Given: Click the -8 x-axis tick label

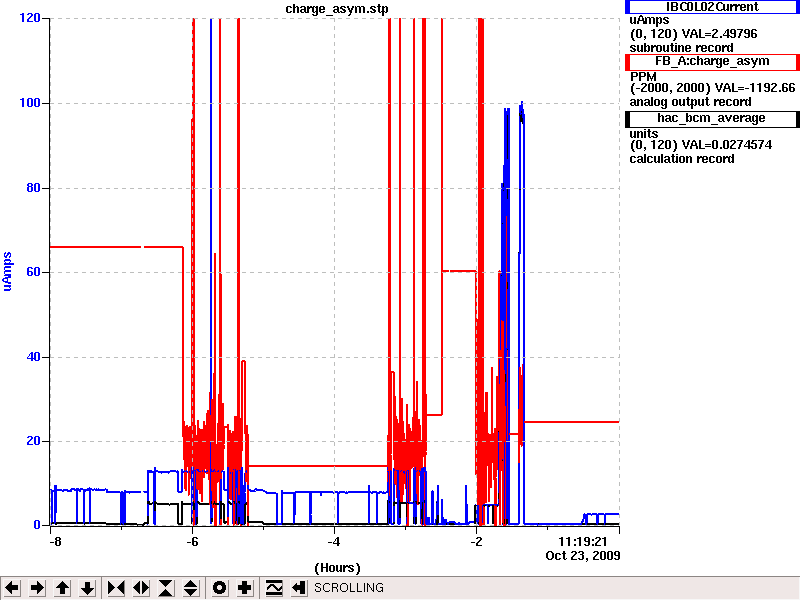Looking at the screenshot, I should [x=55, y=541].
